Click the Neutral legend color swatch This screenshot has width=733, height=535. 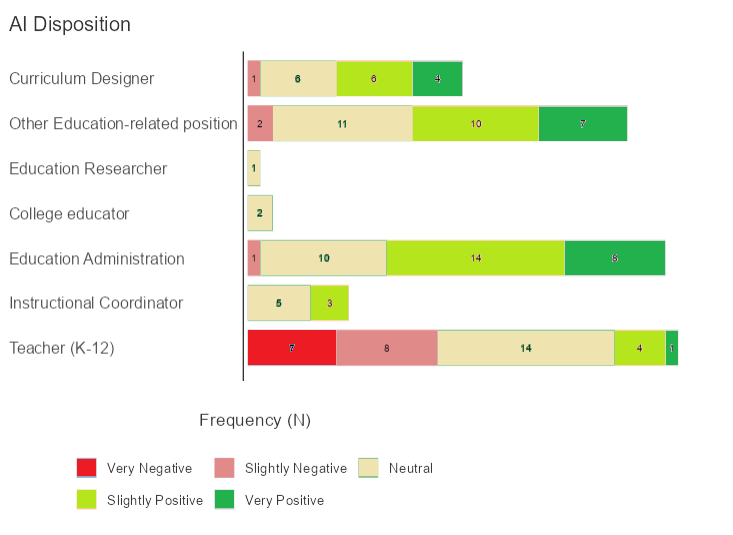tap(369, 468)
